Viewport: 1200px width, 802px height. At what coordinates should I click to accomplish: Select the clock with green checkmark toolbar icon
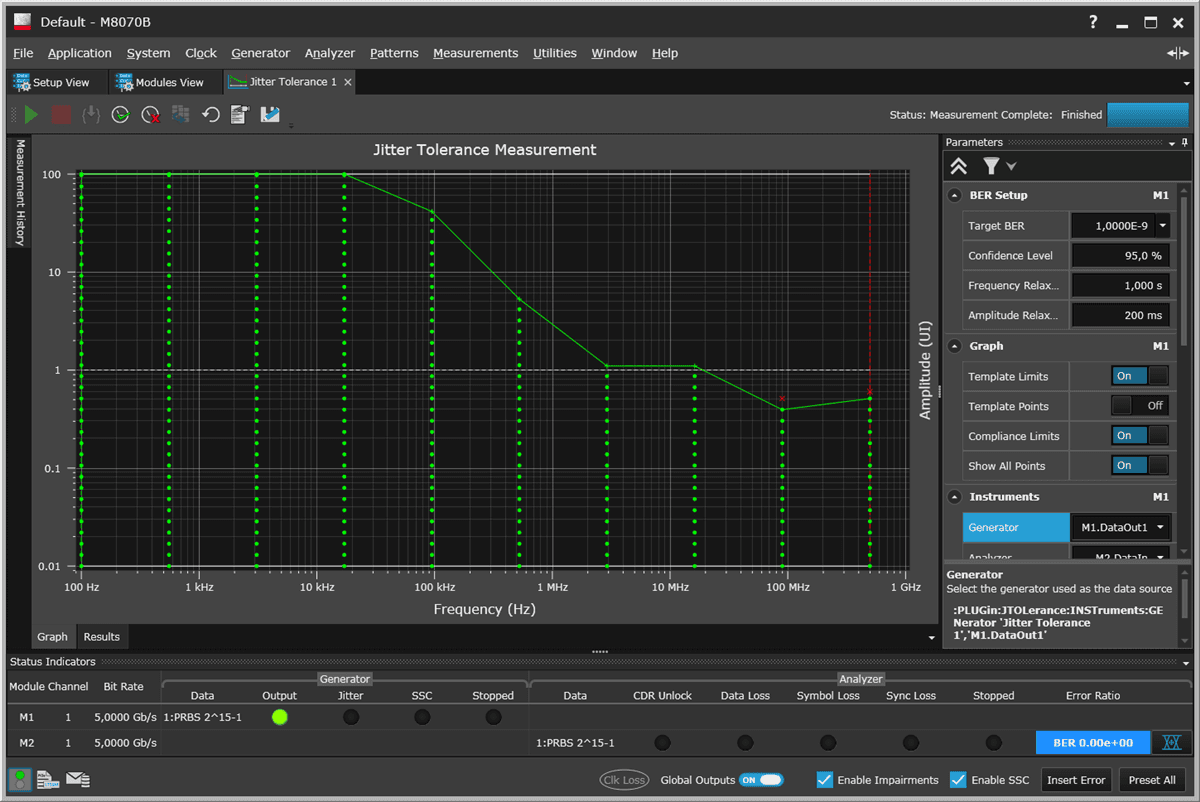point(120,114)
